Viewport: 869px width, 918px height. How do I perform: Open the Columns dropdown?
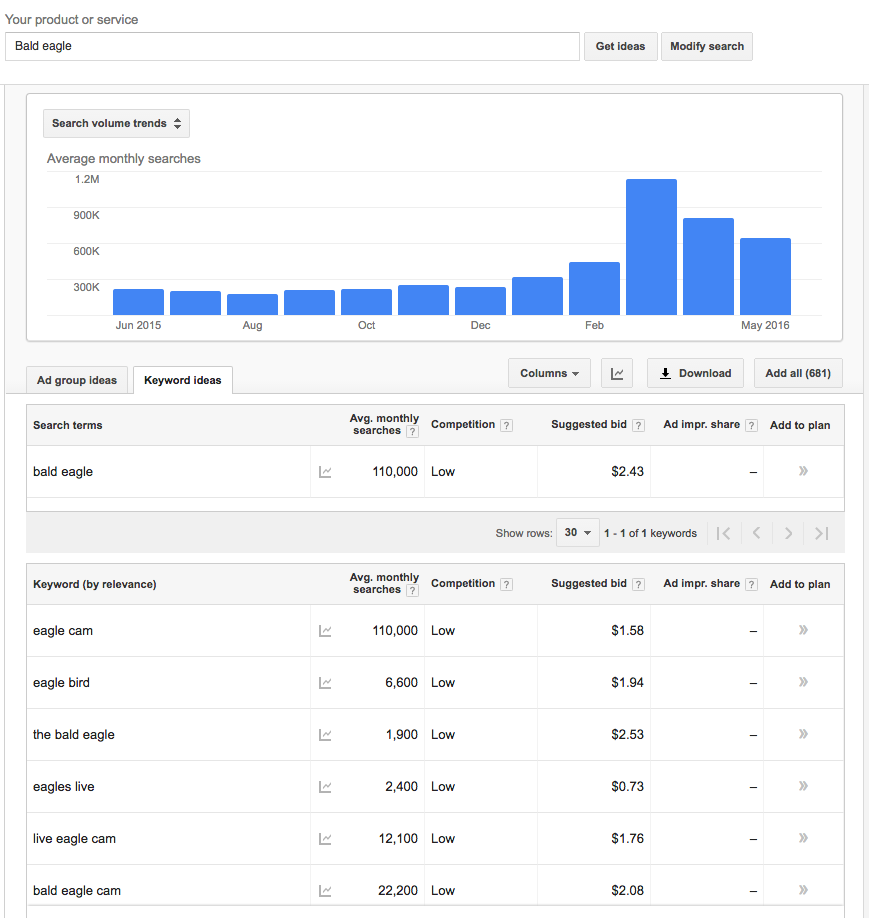point(549,374)
